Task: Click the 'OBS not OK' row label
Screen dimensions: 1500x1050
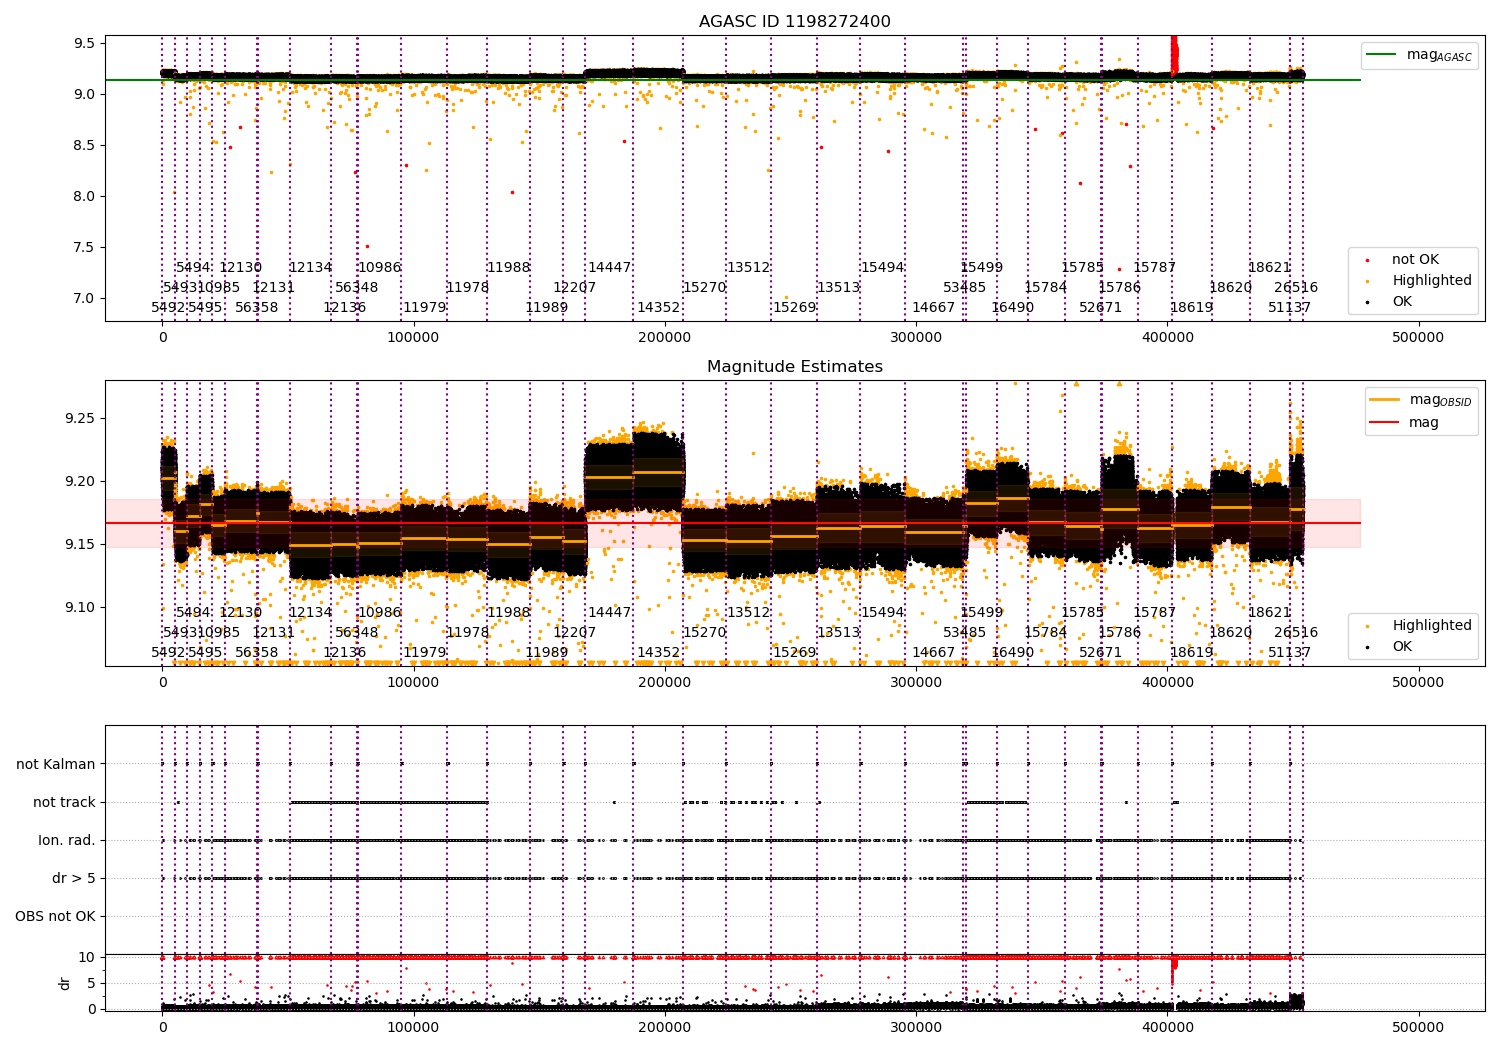Action: tap(55, 916)
